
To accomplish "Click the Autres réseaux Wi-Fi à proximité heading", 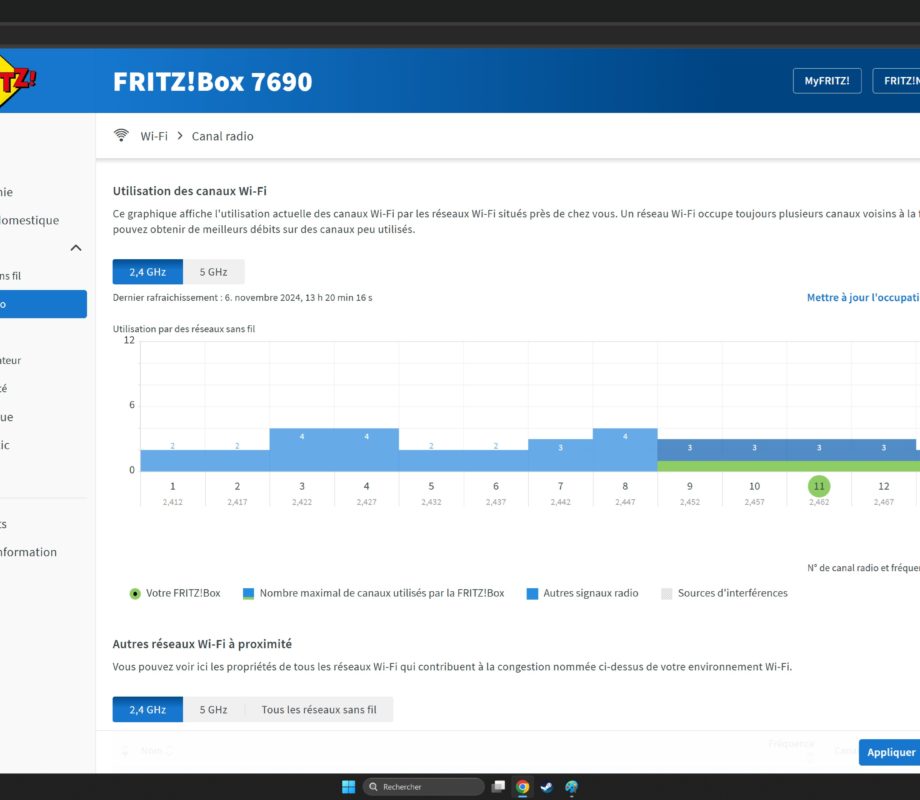I will tap(202, 644).
